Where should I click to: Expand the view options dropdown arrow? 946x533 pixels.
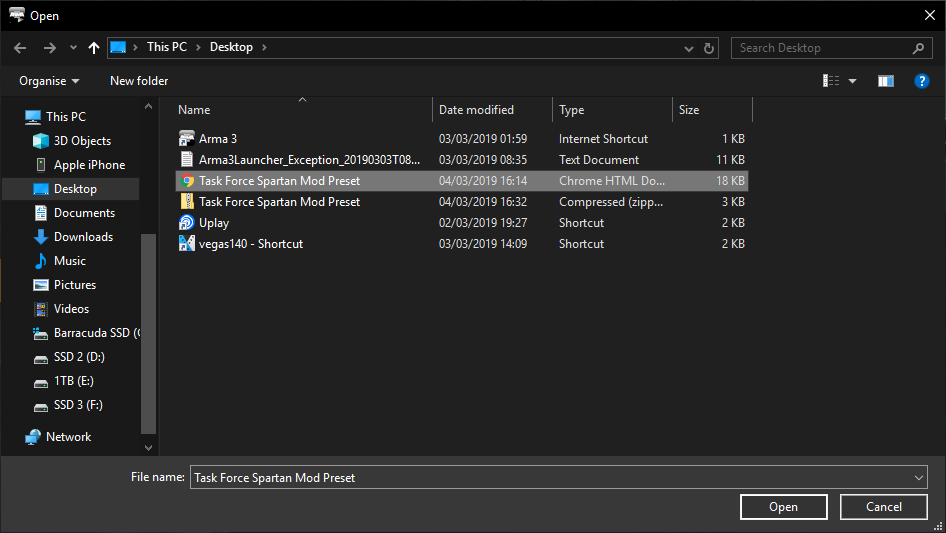[x=853, y=81]
